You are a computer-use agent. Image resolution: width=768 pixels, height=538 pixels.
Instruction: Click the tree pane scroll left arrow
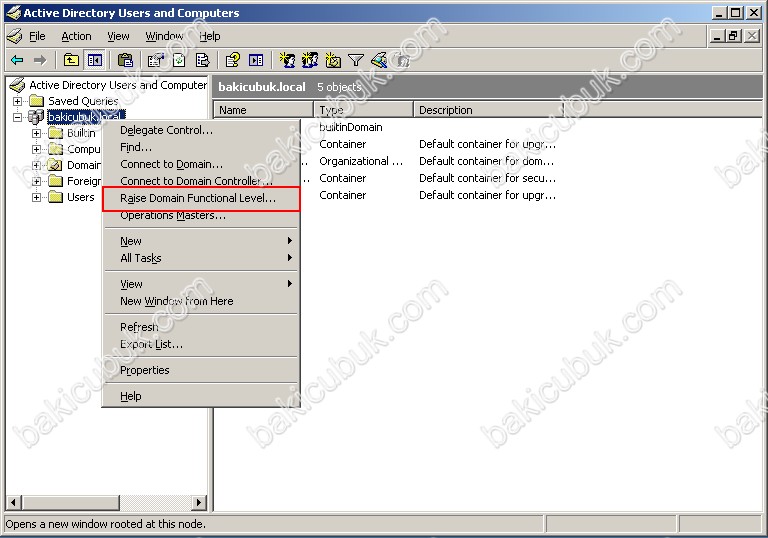pyautogui.click(x=13, y=503)
